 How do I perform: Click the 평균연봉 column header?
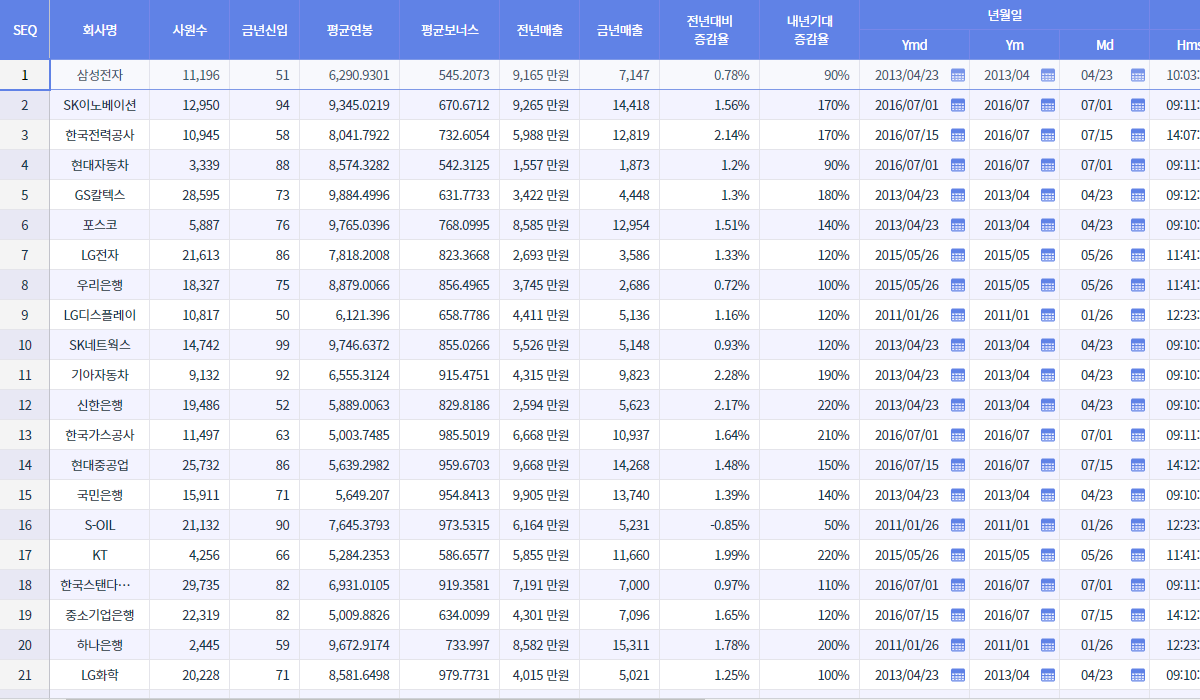349,30
